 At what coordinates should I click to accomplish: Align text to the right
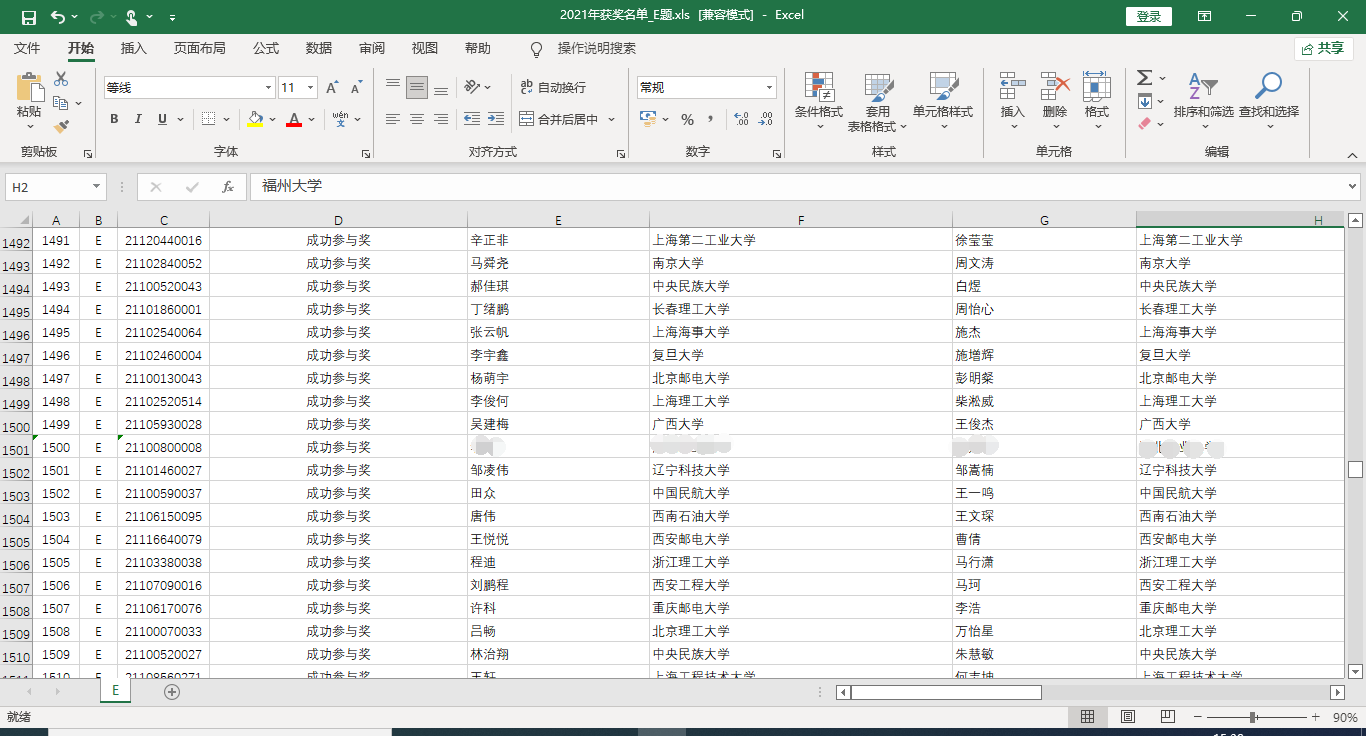pos(441,119)
